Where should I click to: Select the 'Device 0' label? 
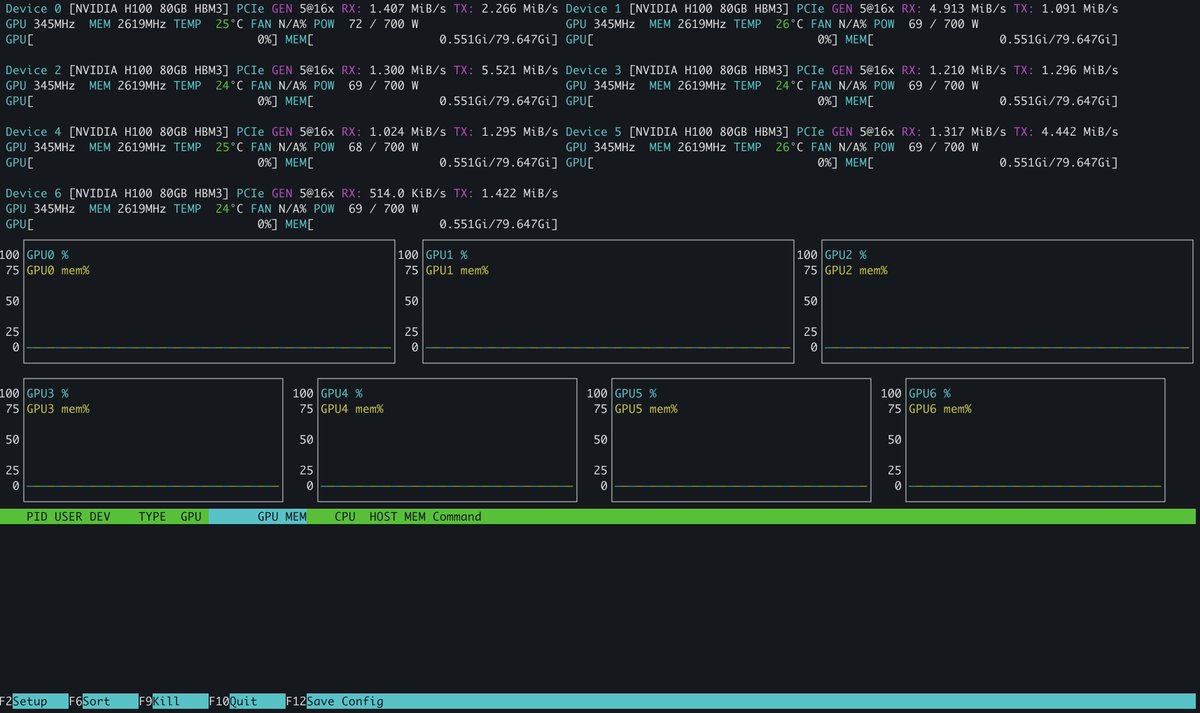coord(34,9)
